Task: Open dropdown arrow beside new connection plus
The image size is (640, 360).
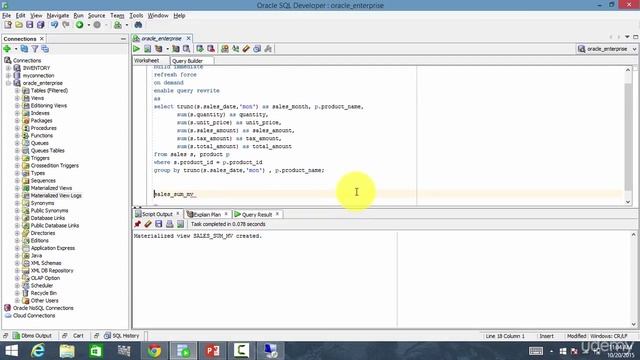Action: [x=16, y=49]
